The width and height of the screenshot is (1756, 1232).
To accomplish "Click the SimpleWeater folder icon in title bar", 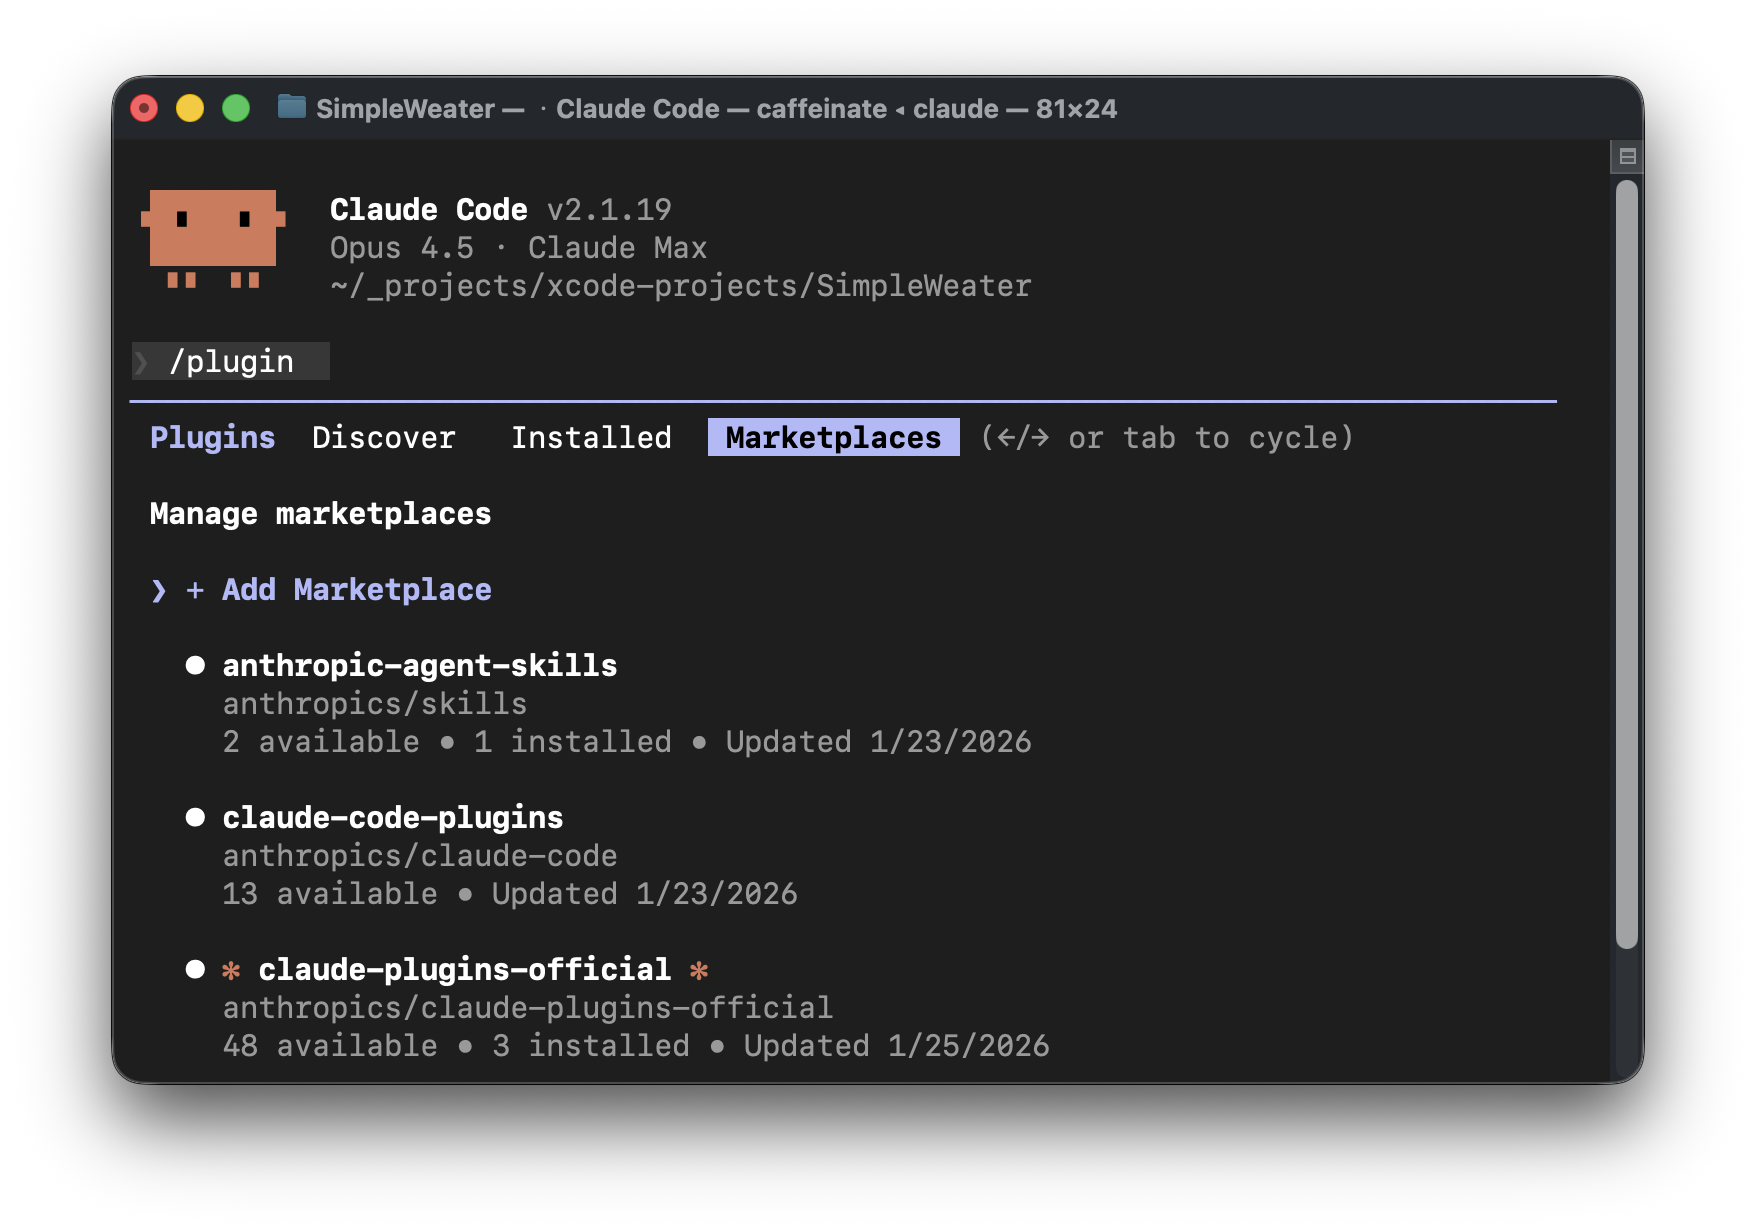I will click(291, 106).
